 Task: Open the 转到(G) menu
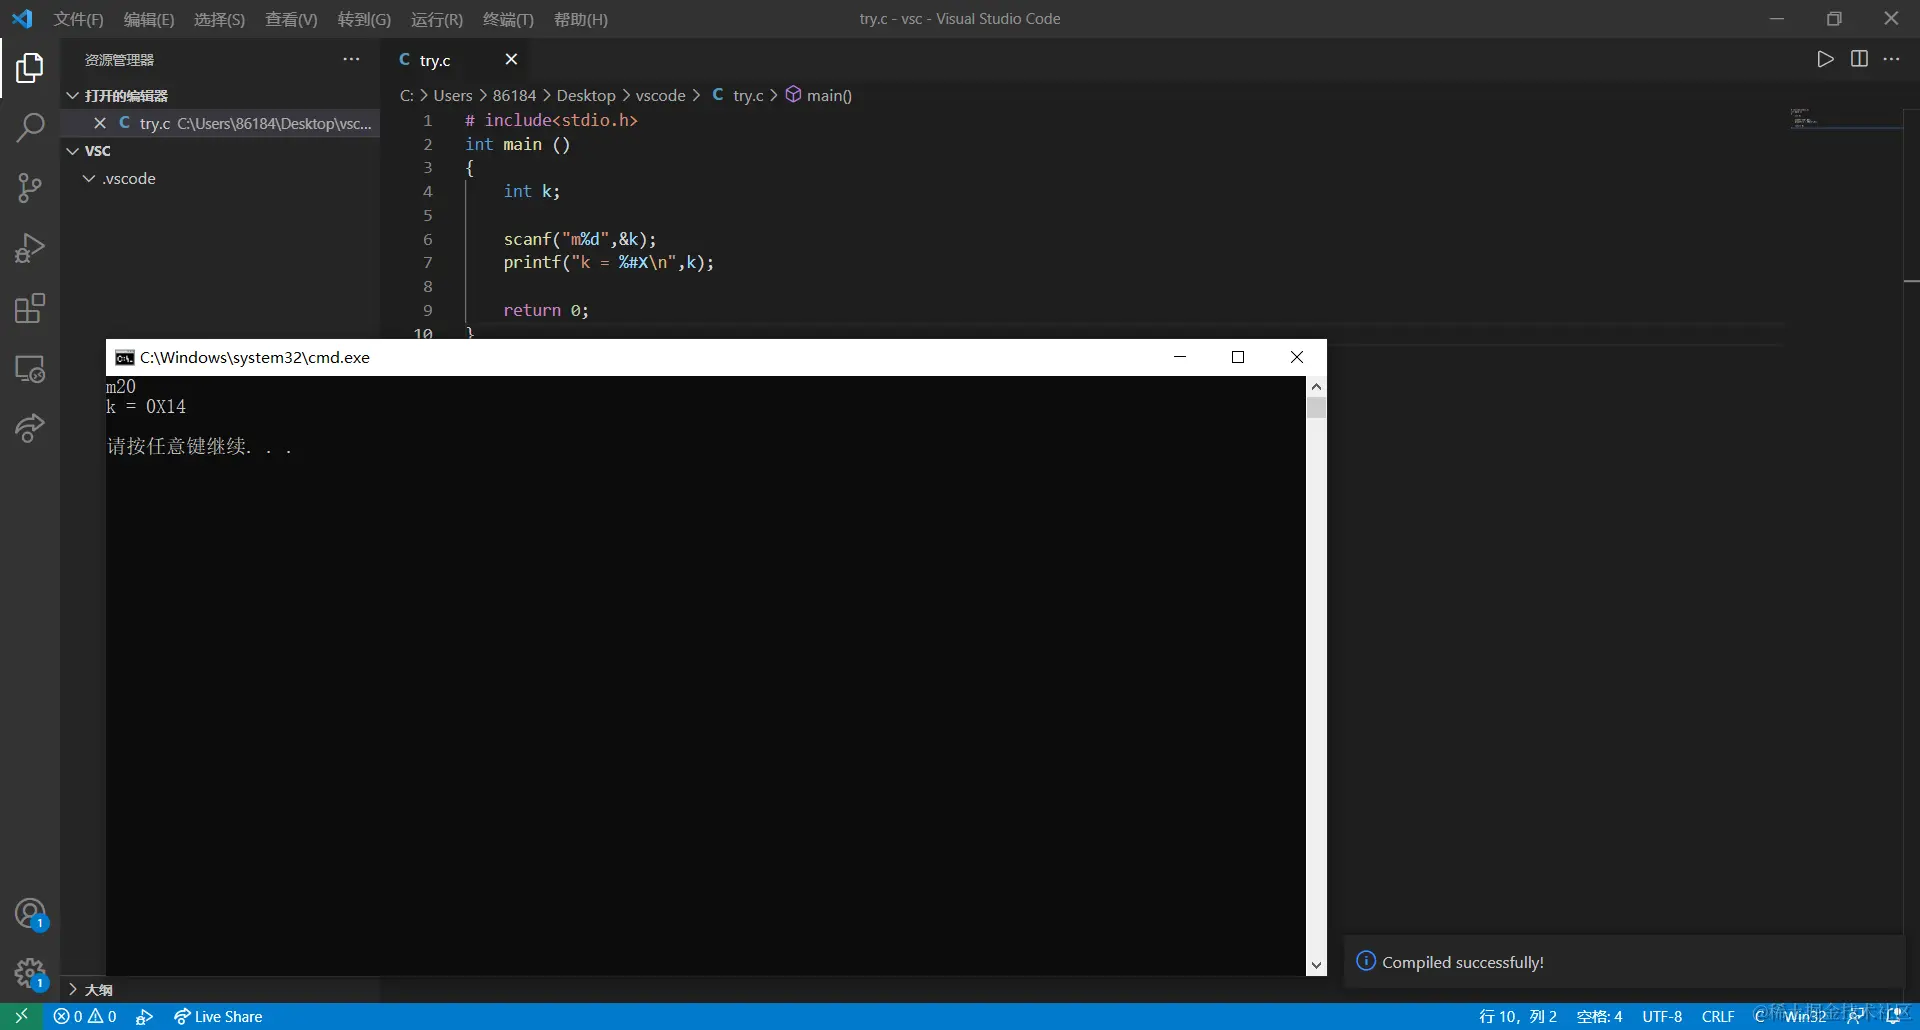(364, 19)
